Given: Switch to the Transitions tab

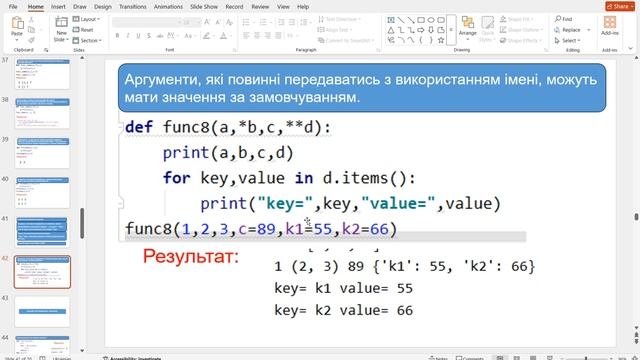Looking at the screenshot, I should (x=133, y=7).
